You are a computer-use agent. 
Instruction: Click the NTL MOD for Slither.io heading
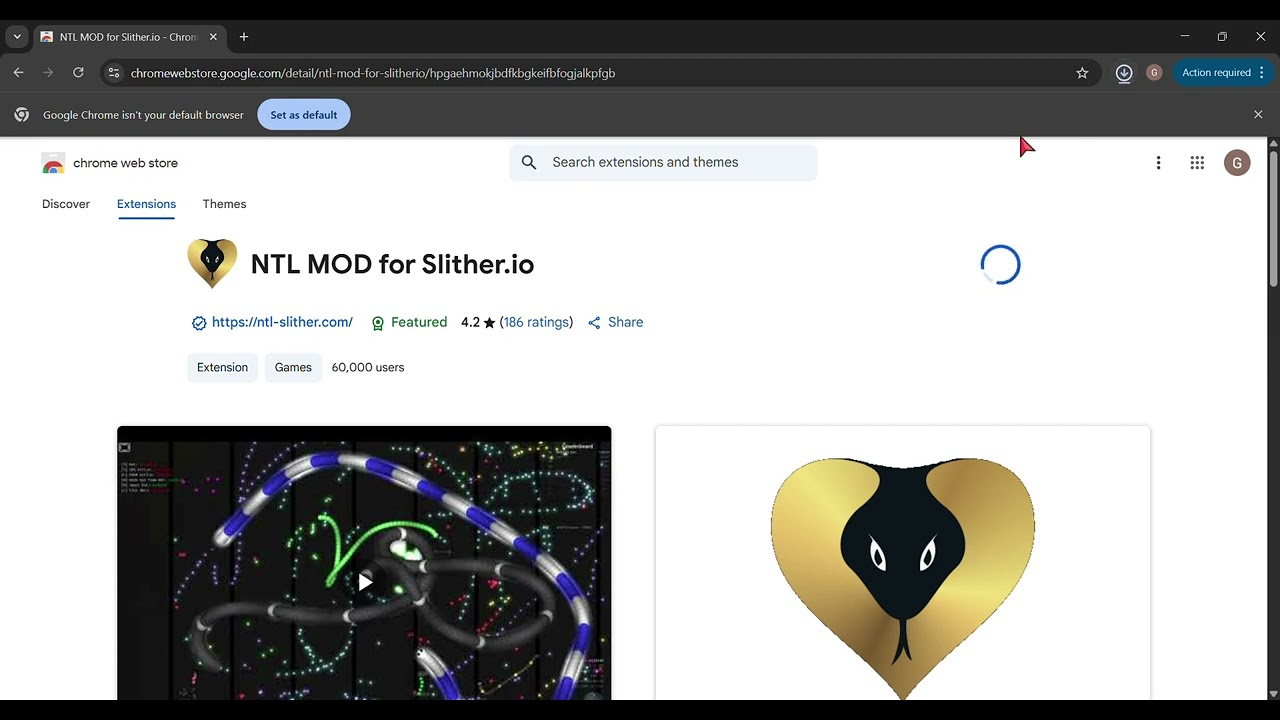pos(392,264)
